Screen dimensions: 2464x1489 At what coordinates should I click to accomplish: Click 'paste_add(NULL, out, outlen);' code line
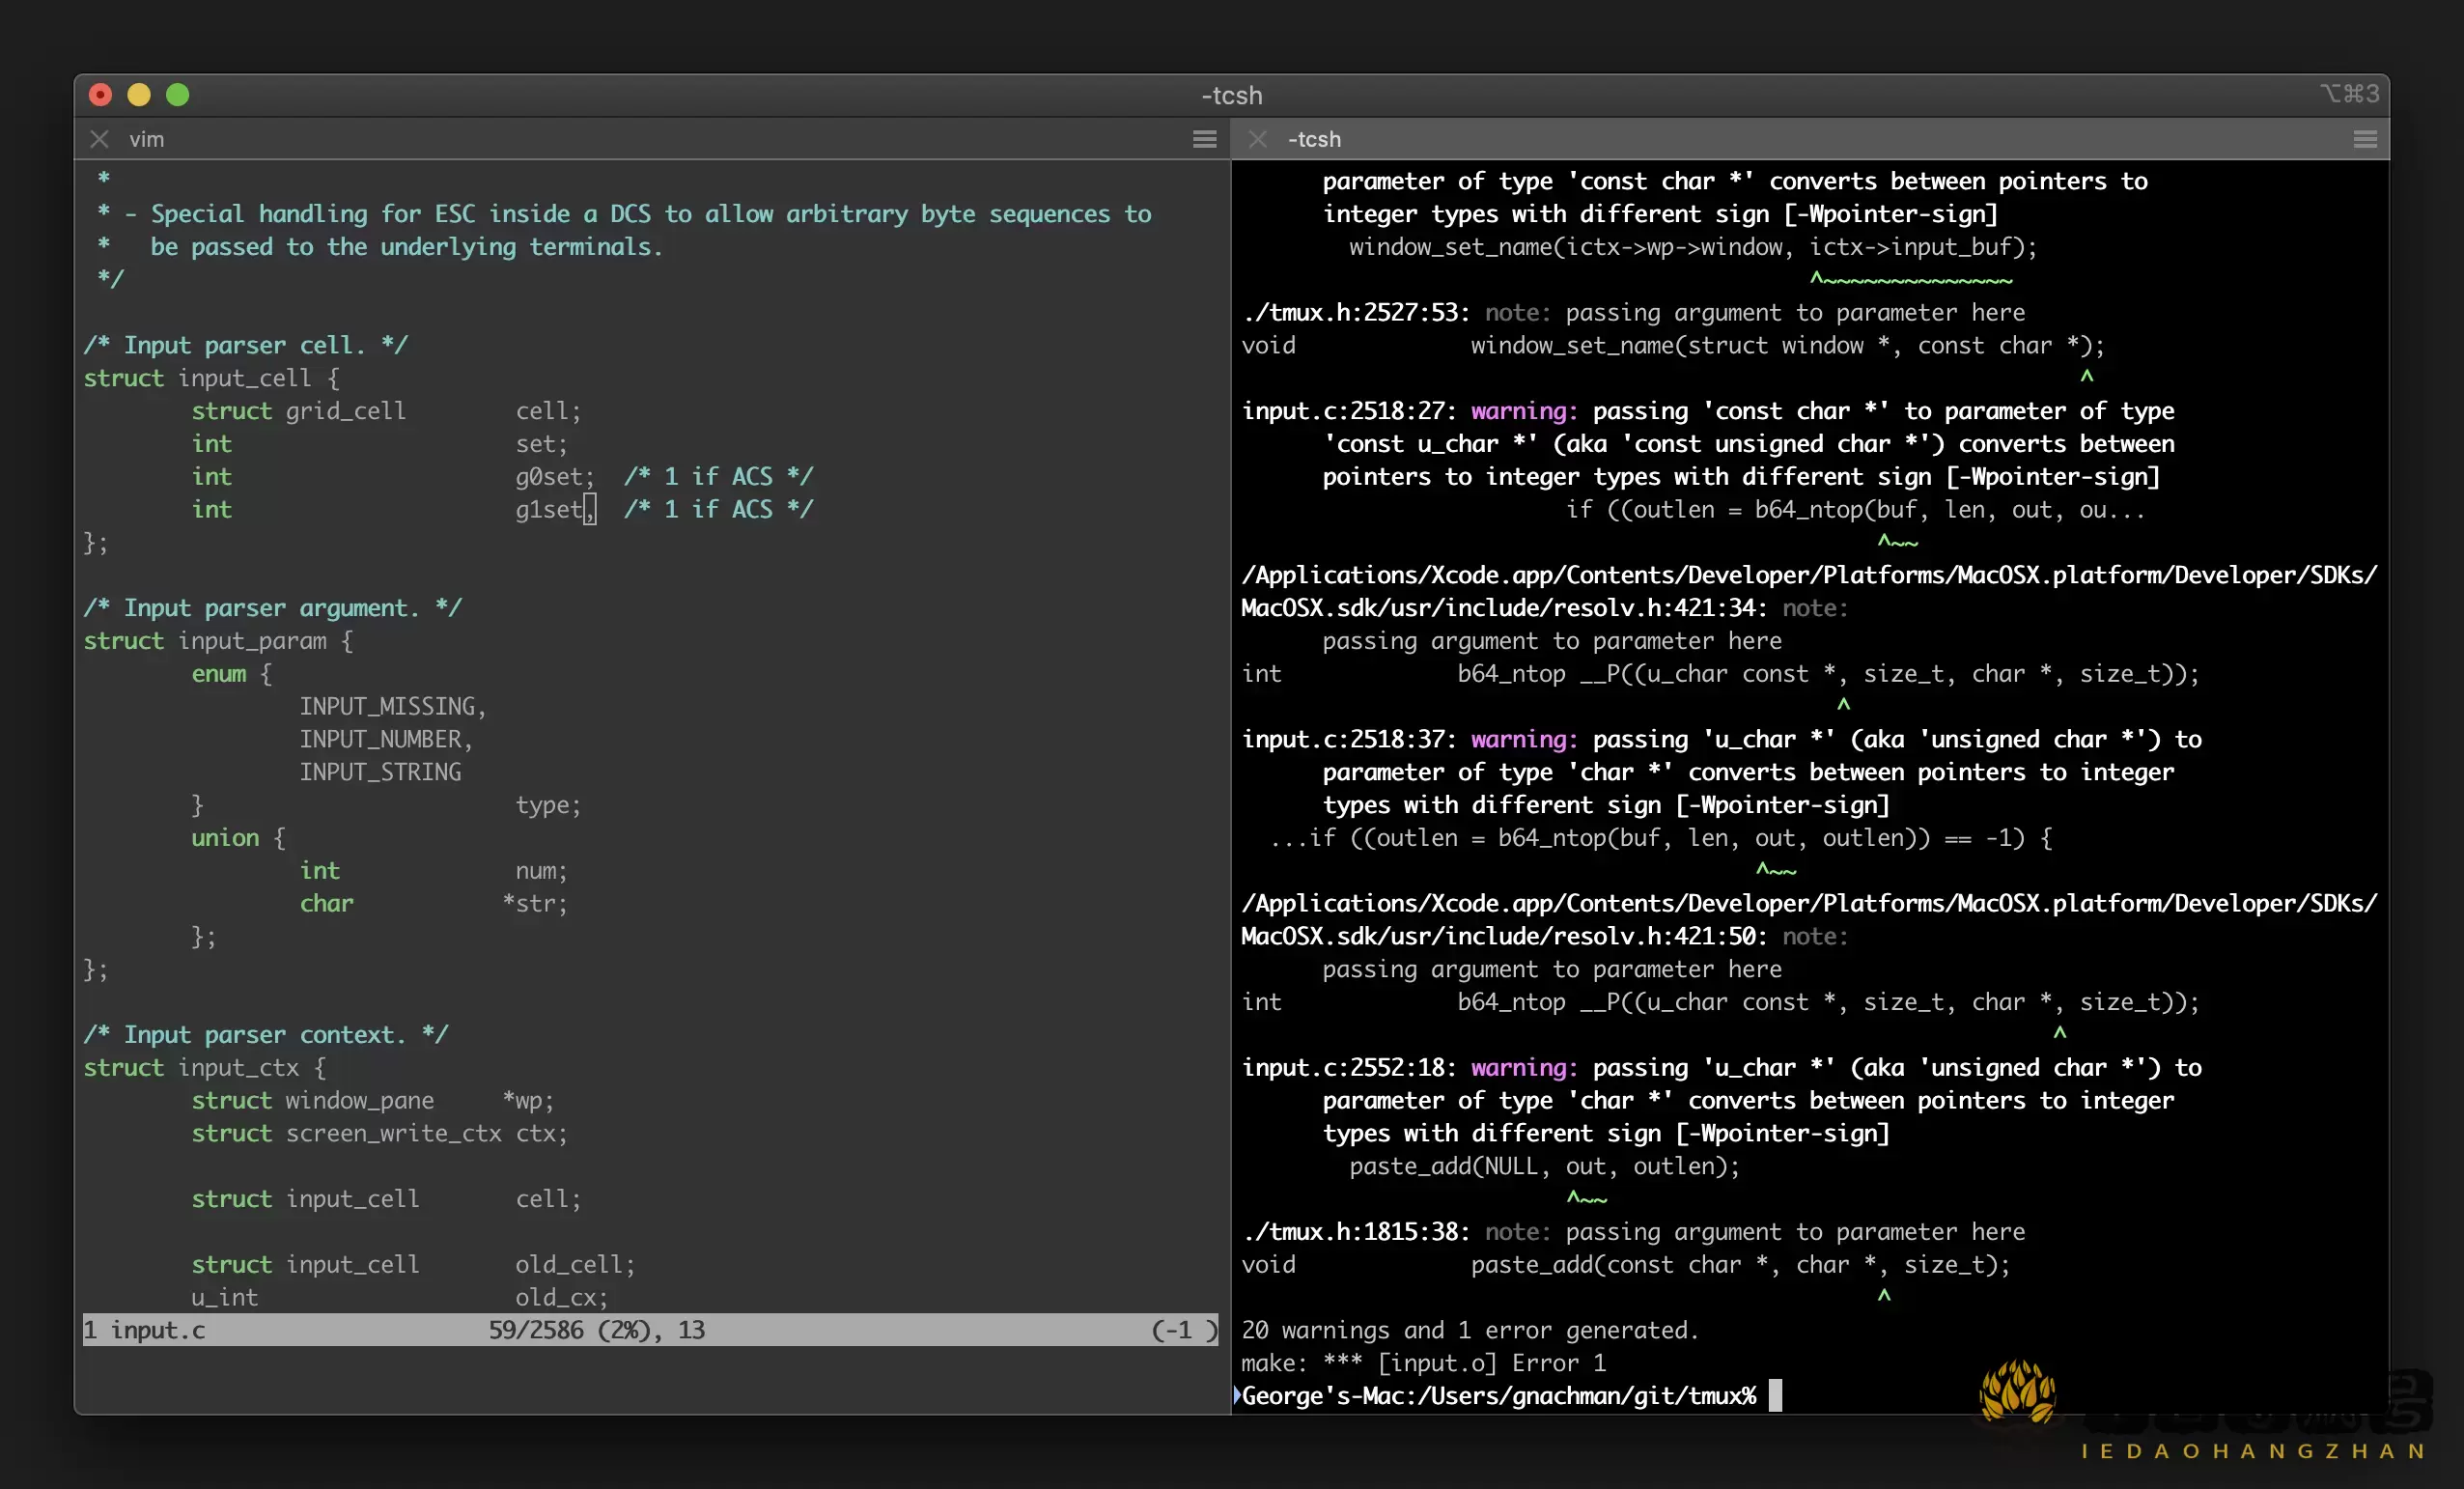click(x=1544, y=1166)
